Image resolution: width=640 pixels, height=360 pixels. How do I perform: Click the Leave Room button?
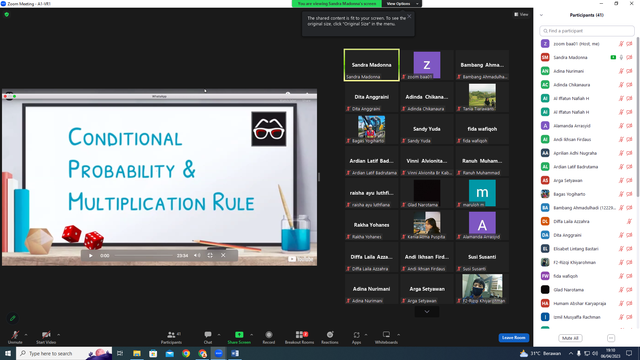pyautogui.click(x=513, y=338)
